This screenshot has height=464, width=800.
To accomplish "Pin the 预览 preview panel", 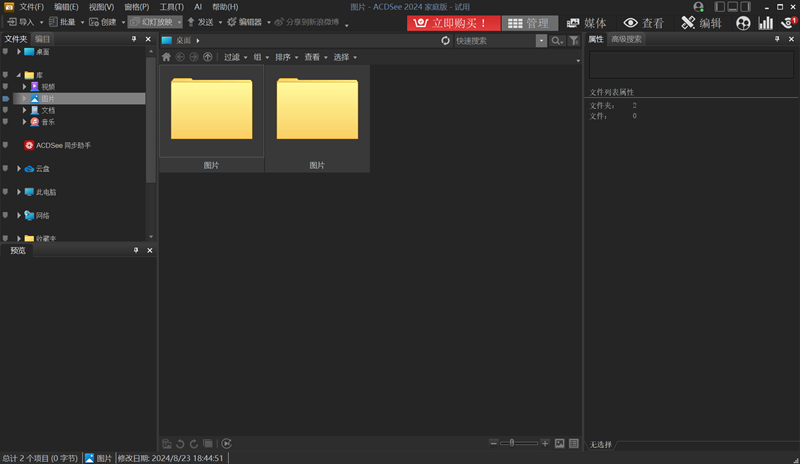I will click(135, 250).
